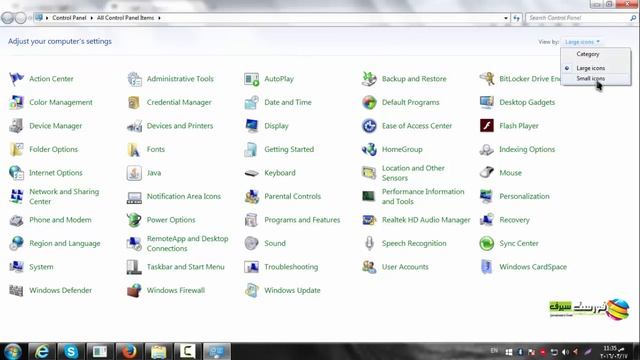Open the Windows Start button
Image resolution: width=640 pixels, height=360 pixels.
(x=13, y=351)
